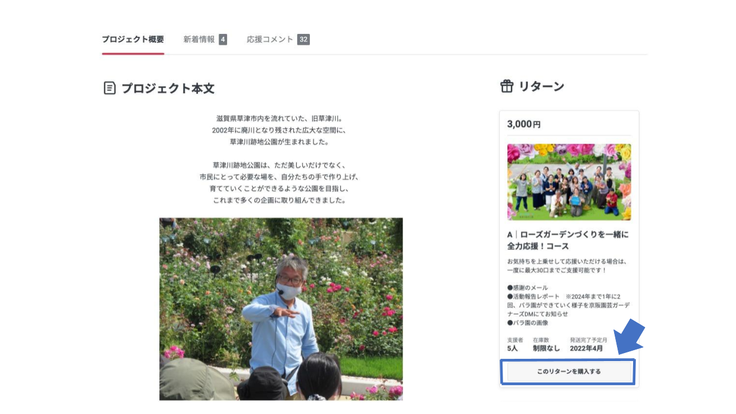Click the rose garden speaker photo
Image resolution: width=736 pixels, height=414 pixels.
tap(281, 308)
